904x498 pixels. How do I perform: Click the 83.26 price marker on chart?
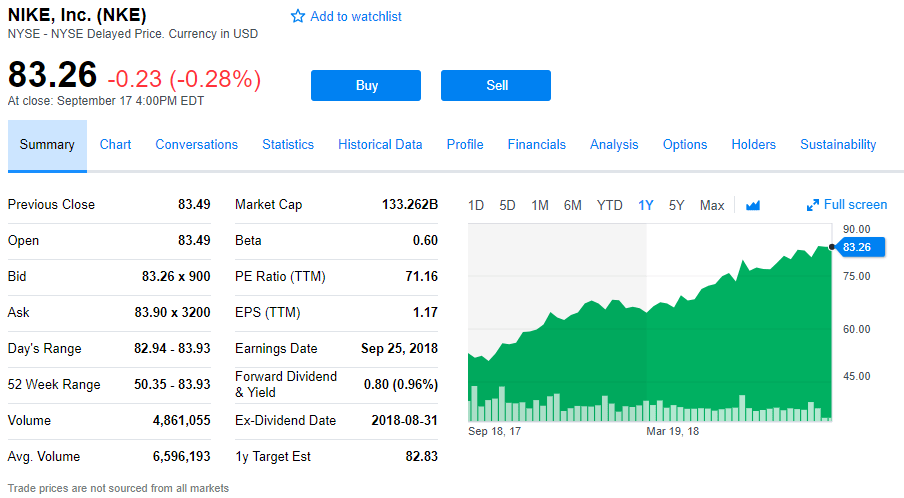pyautogui.click(x=856, y=247)
